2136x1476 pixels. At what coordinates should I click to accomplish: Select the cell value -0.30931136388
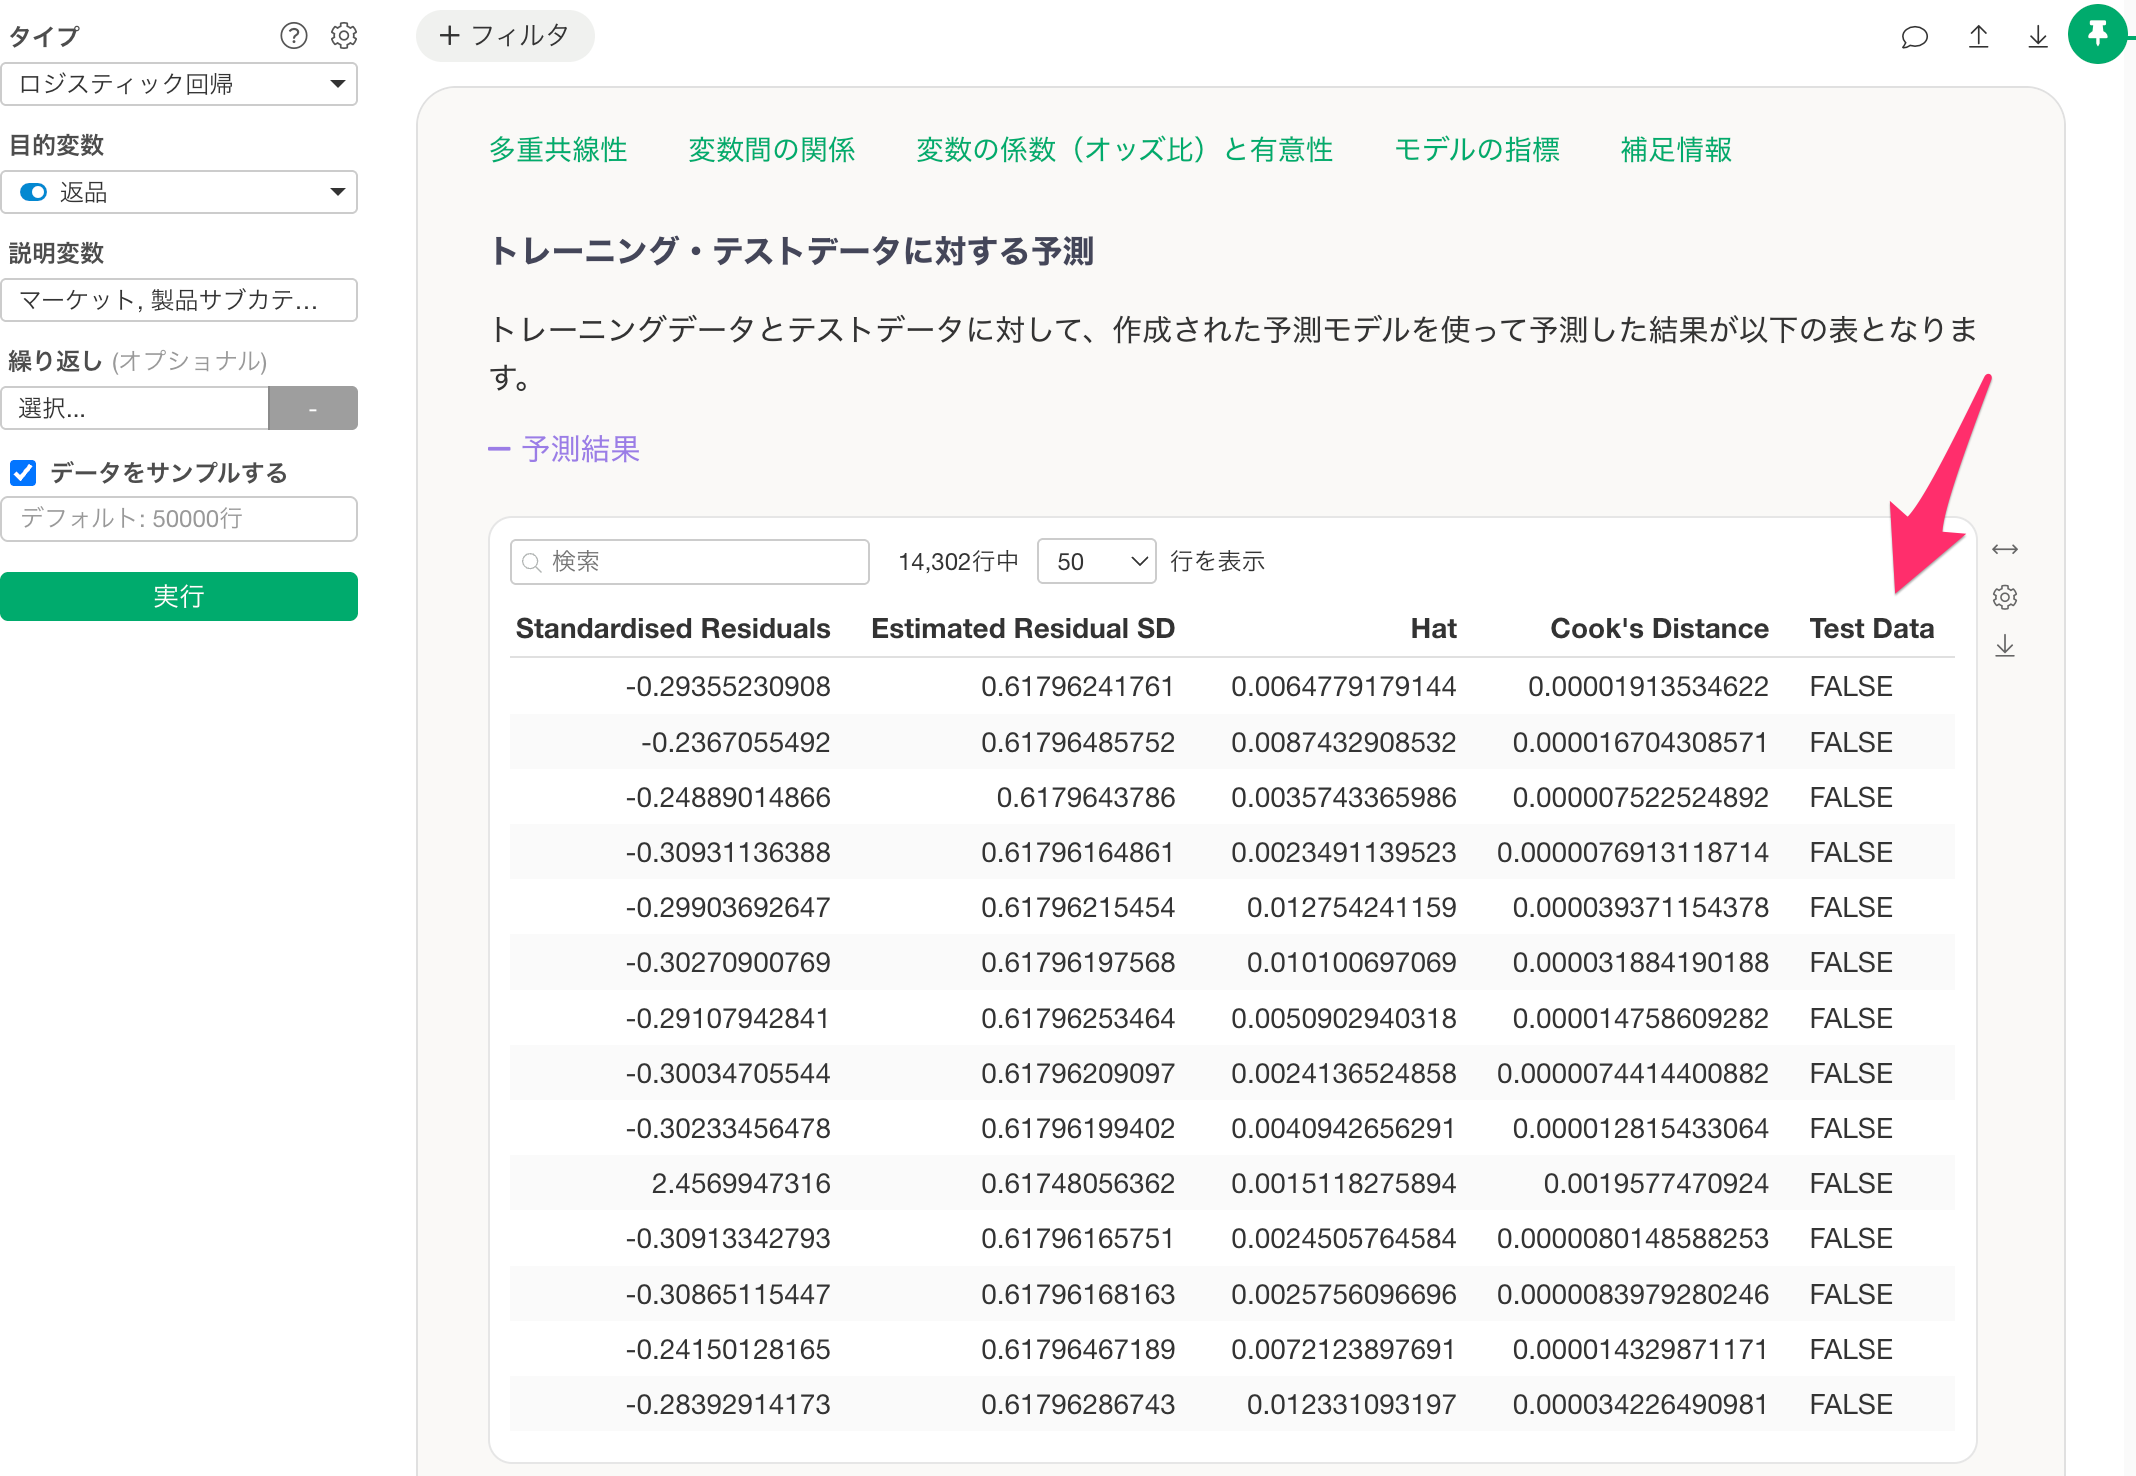coord(728,852)
